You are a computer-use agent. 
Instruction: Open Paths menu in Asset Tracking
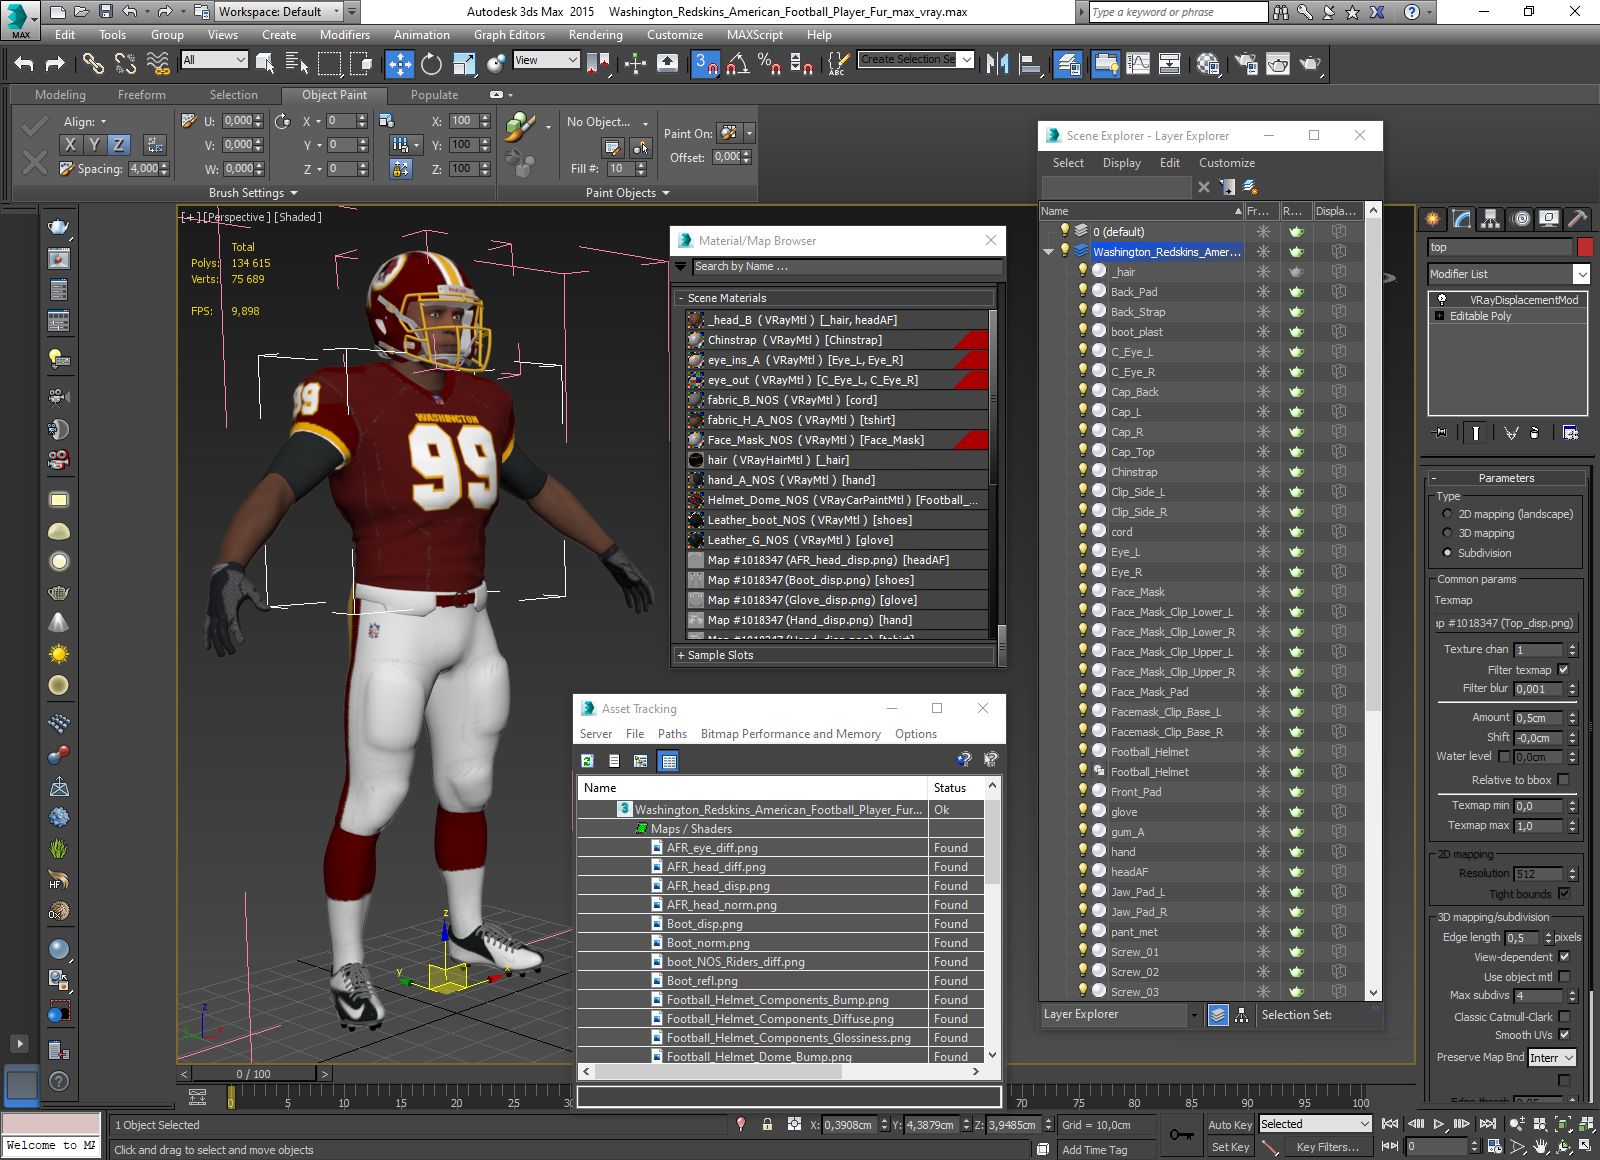click(x=673, y=734)
